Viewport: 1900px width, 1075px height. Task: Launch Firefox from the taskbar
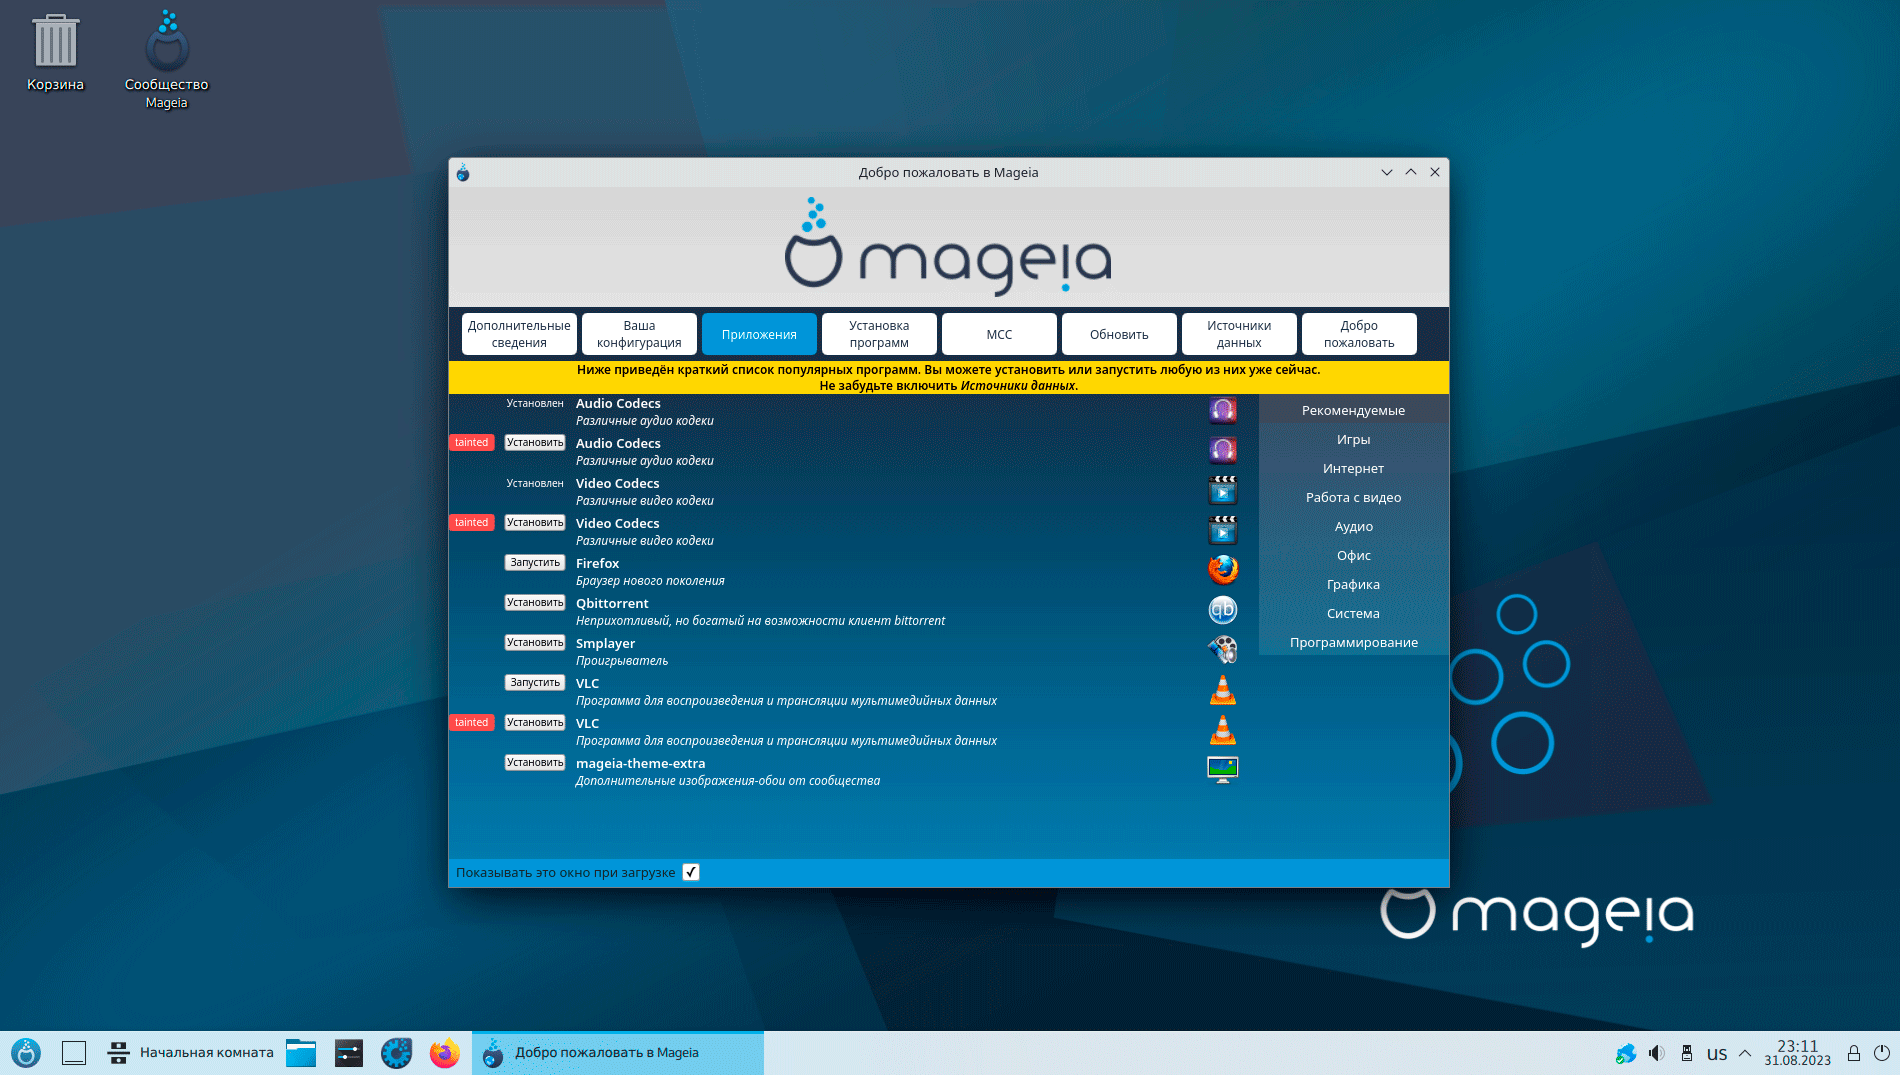[444, 1053]
